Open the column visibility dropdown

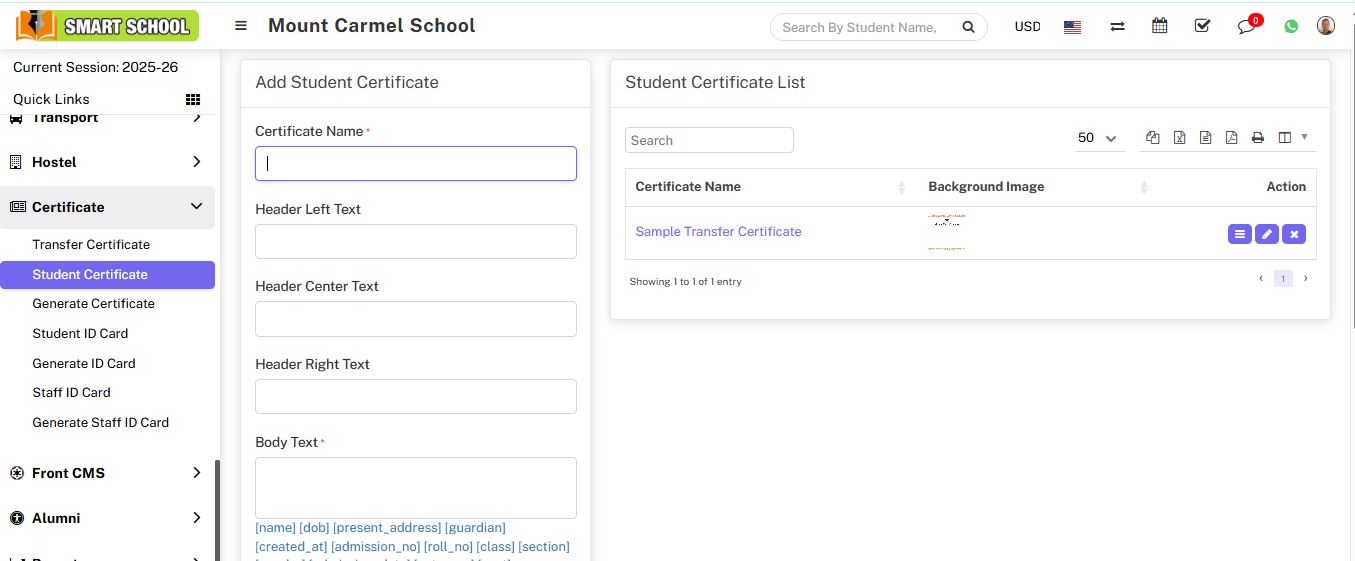pos(1292,138)
